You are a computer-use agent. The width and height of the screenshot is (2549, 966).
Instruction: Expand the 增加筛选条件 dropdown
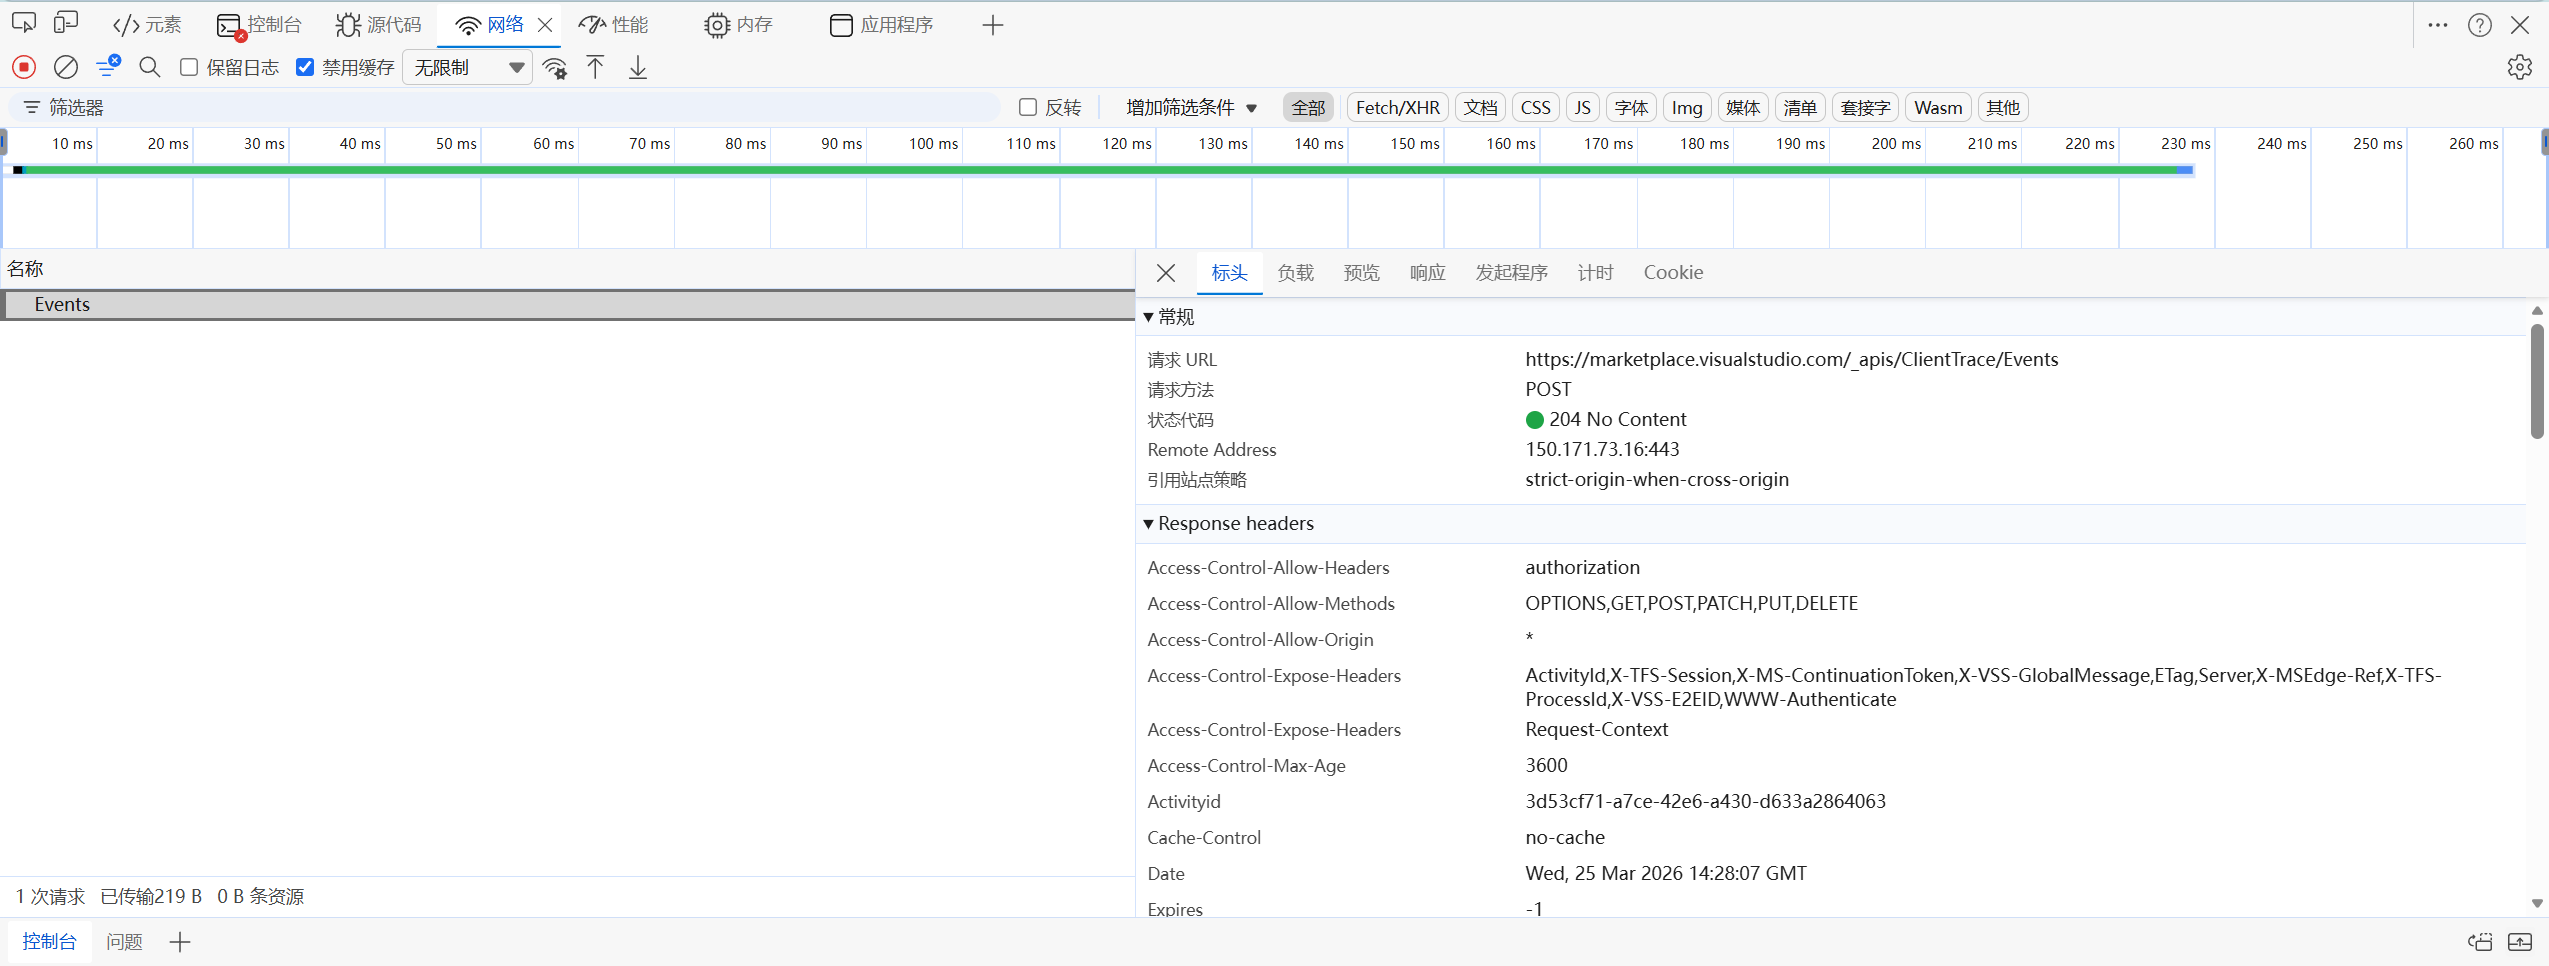[x=1190, y=107]
